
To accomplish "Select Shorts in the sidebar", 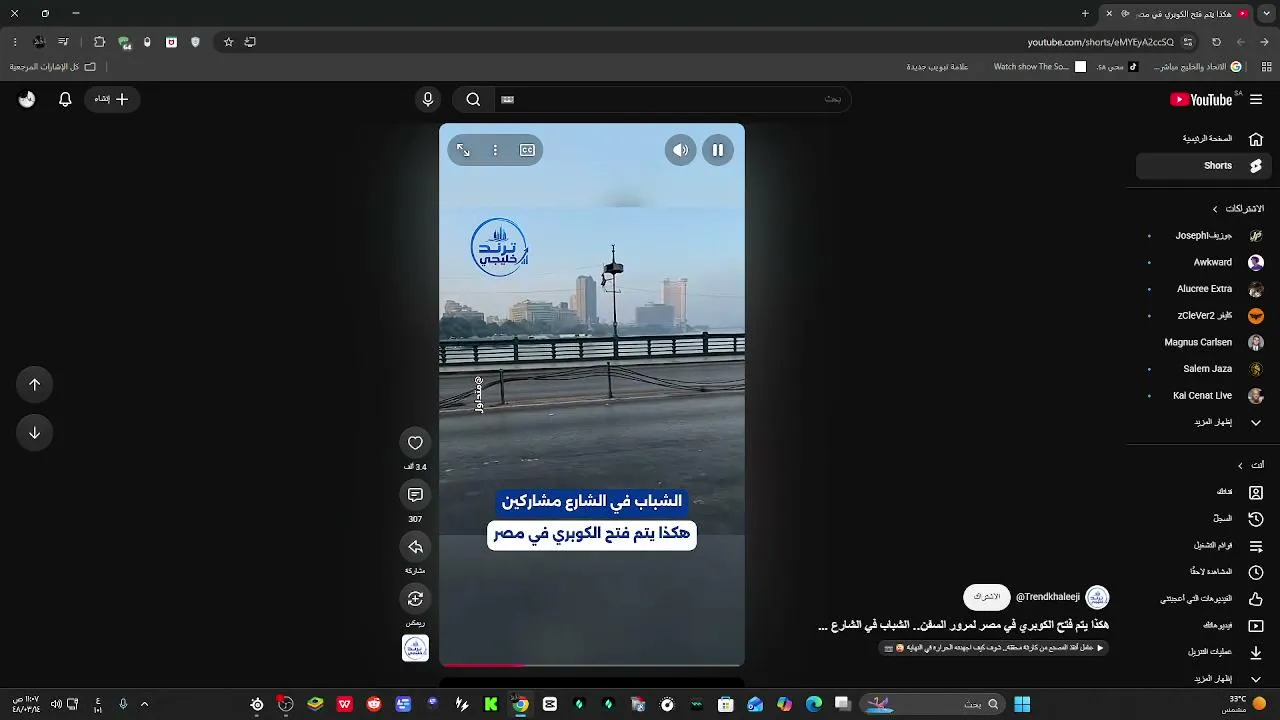I will click(1204, 166).
